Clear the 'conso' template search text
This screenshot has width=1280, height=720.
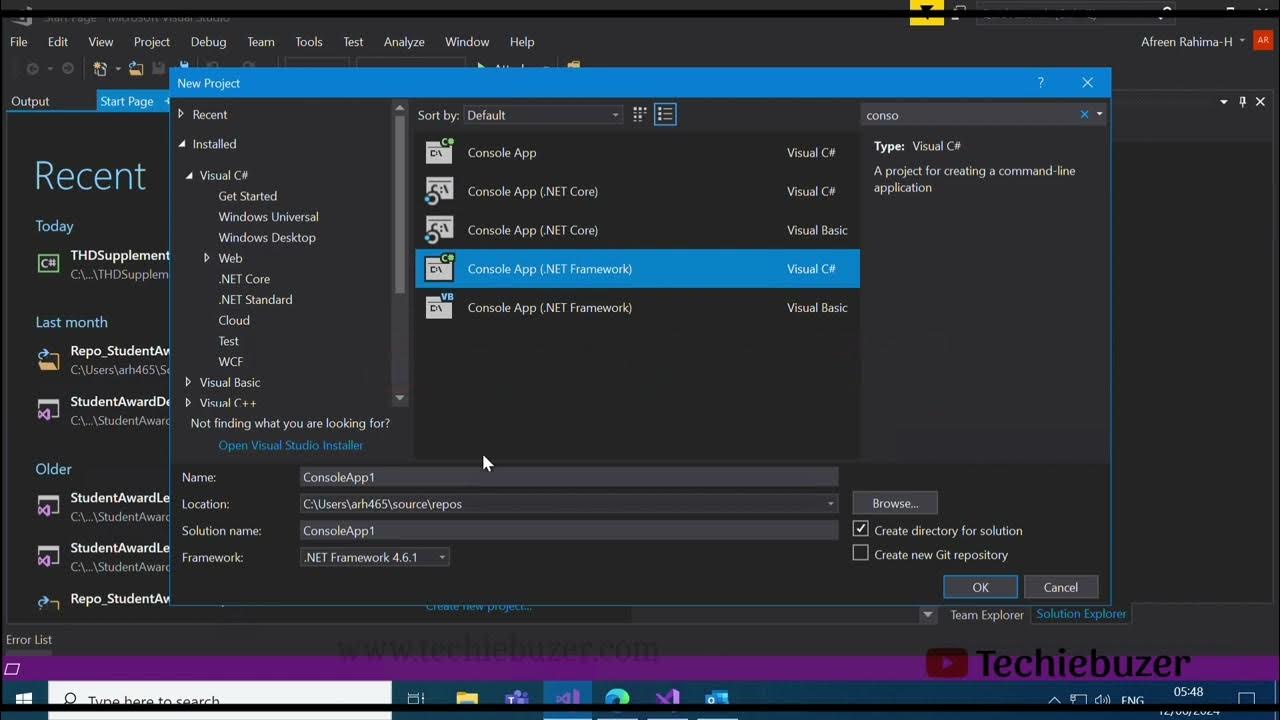[1084, 115]
